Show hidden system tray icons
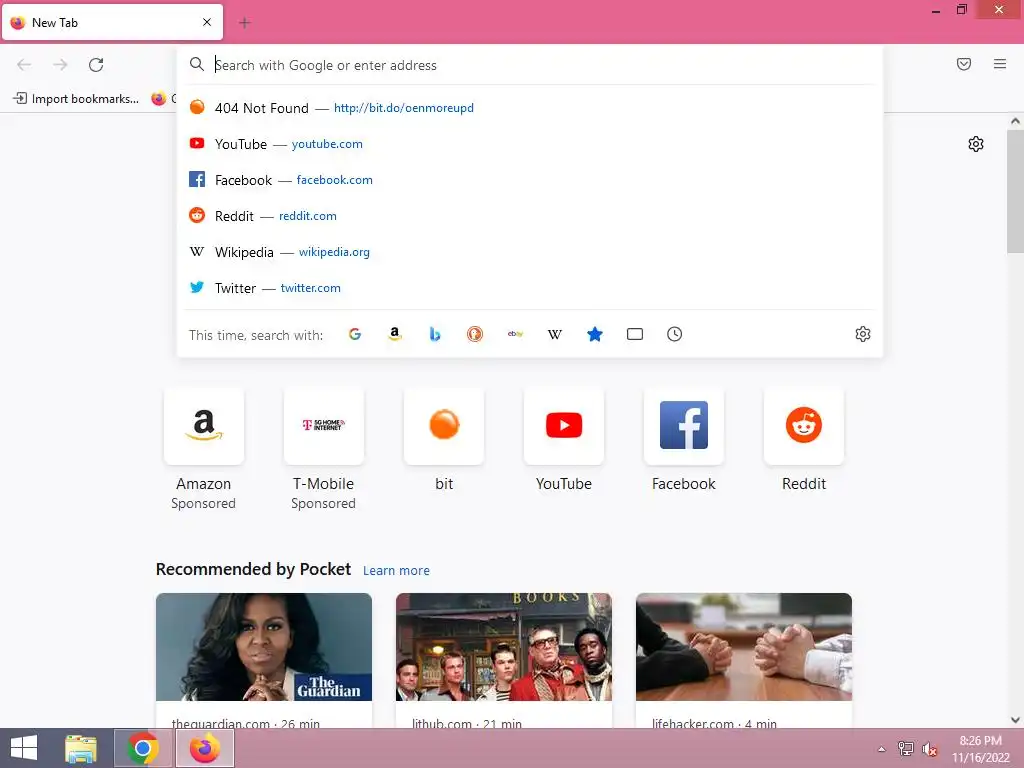 [882, 749]
